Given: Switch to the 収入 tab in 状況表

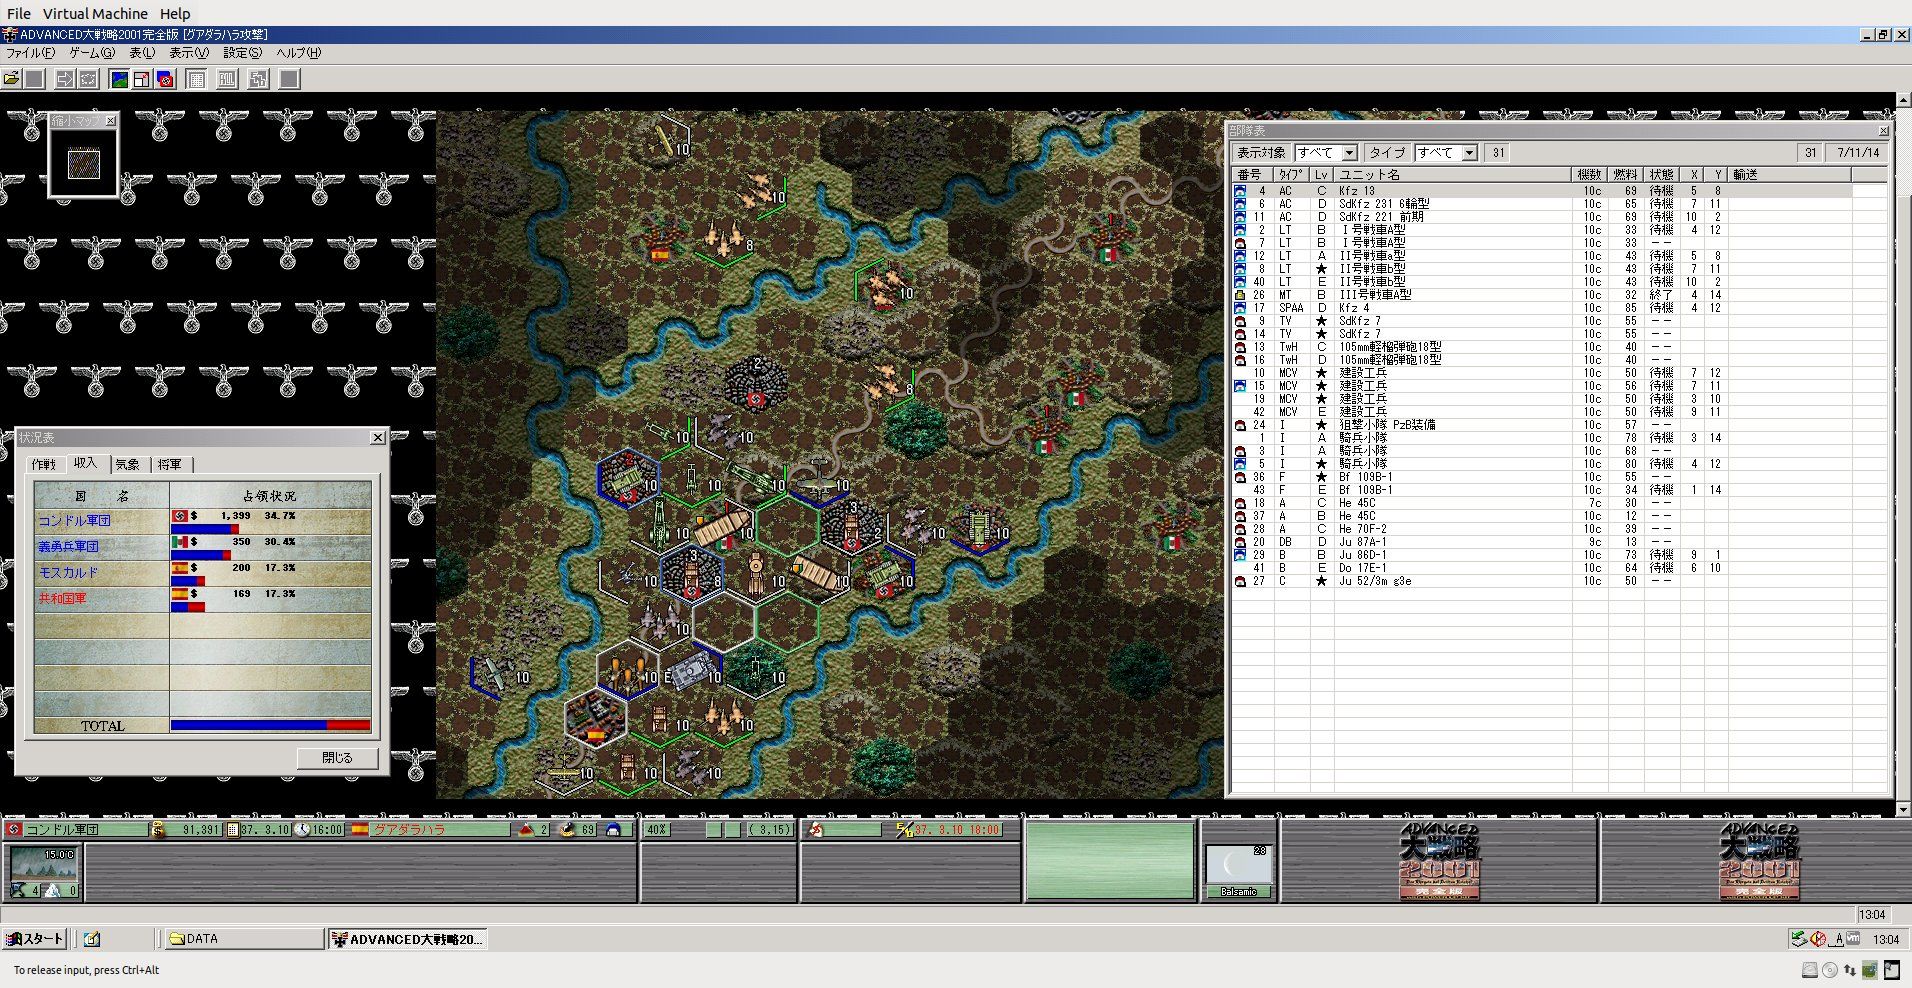Looking at the screenshot, I should tap(86, 463).
